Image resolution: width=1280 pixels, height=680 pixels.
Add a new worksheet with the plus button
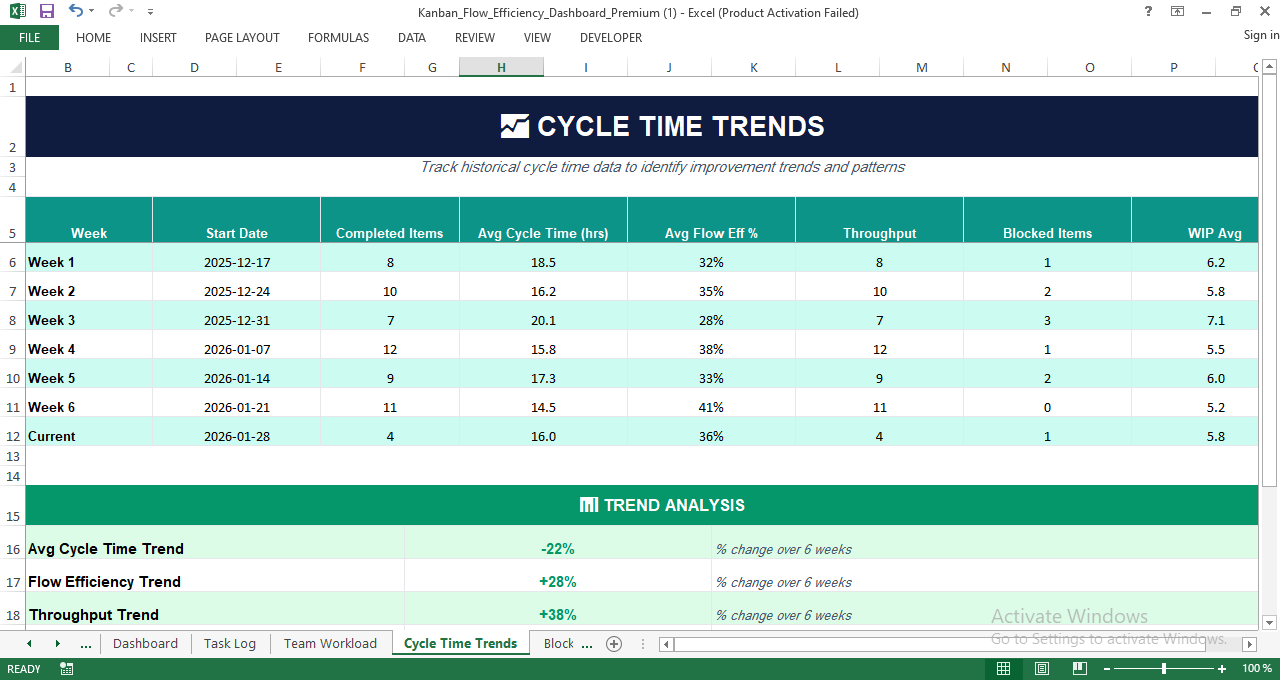point(614,644)
